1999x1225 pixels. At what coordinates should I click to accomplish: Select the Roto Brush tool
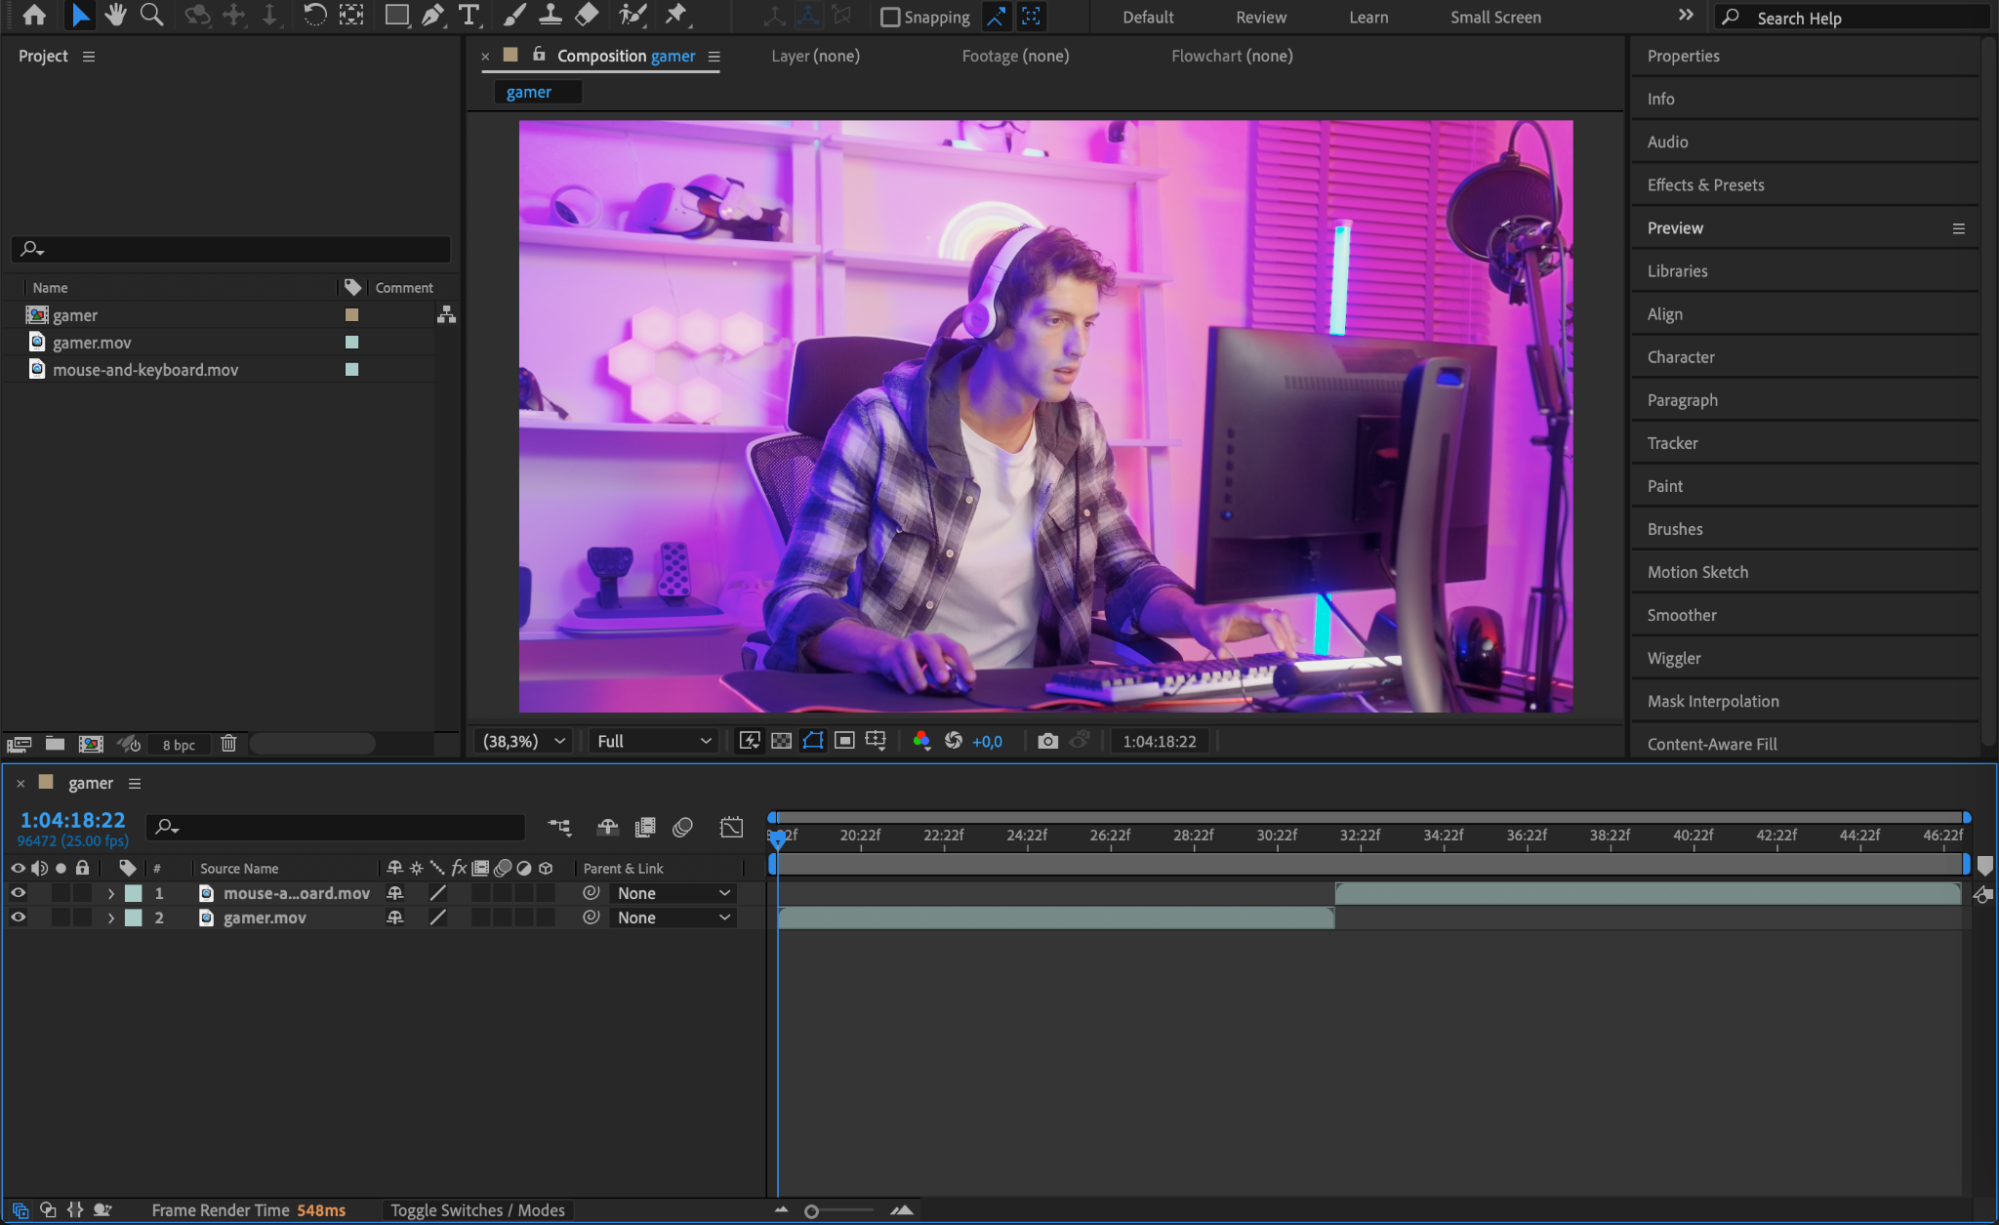click(632, 15)
